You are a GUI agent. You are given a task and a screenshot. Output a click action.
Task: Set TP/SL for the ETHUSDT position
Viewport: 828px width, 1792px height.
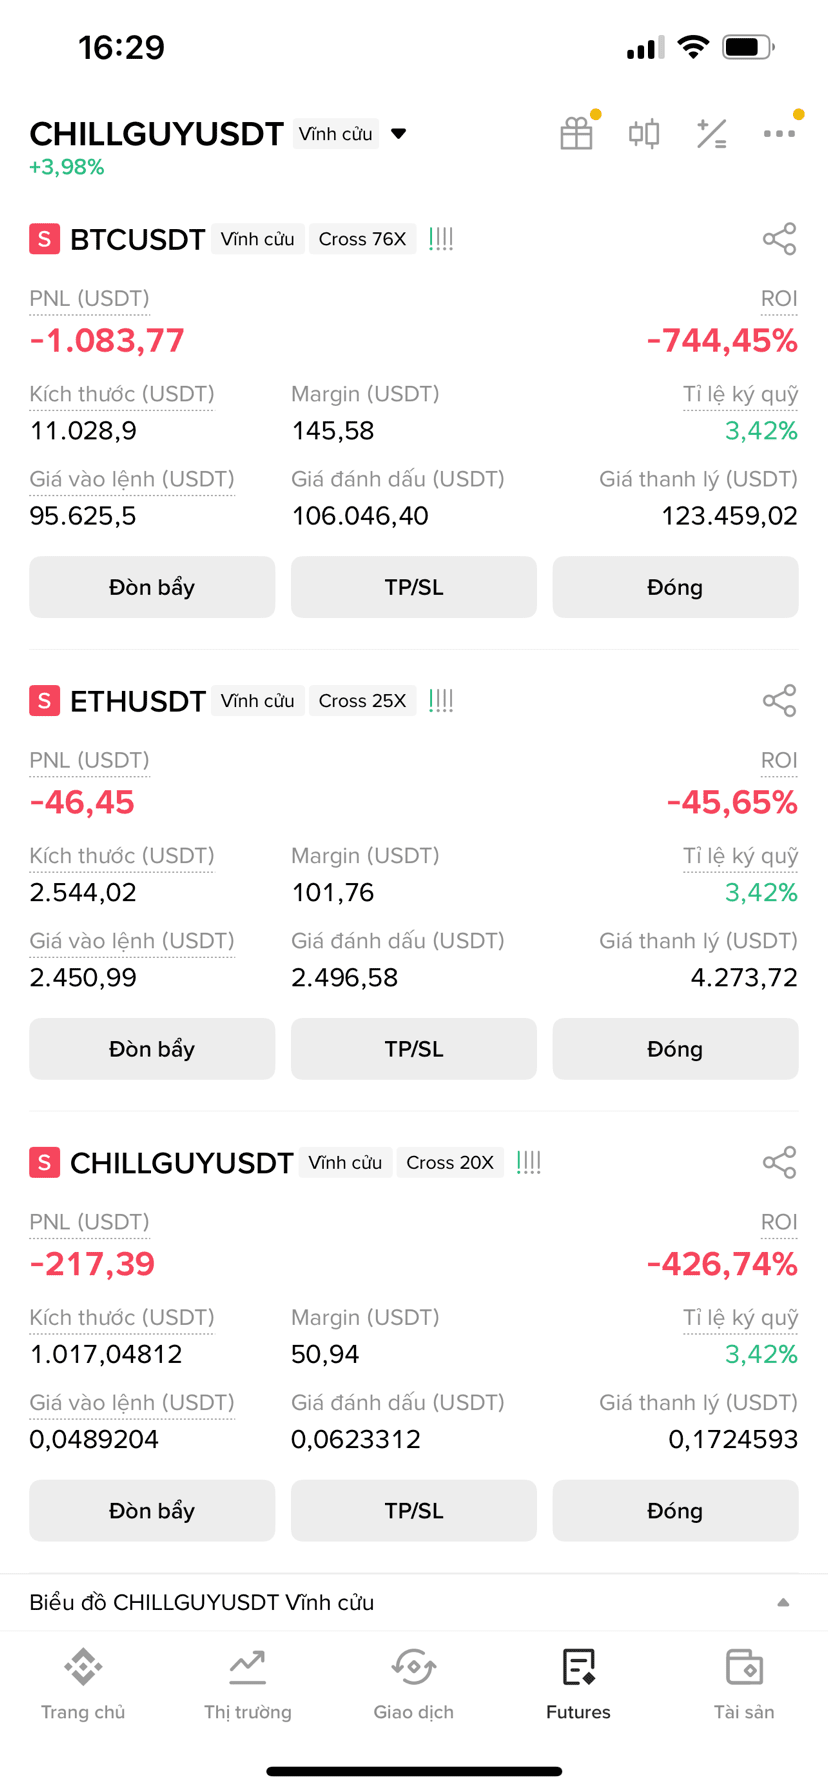pyautogui.click(x=414, y=1049)
